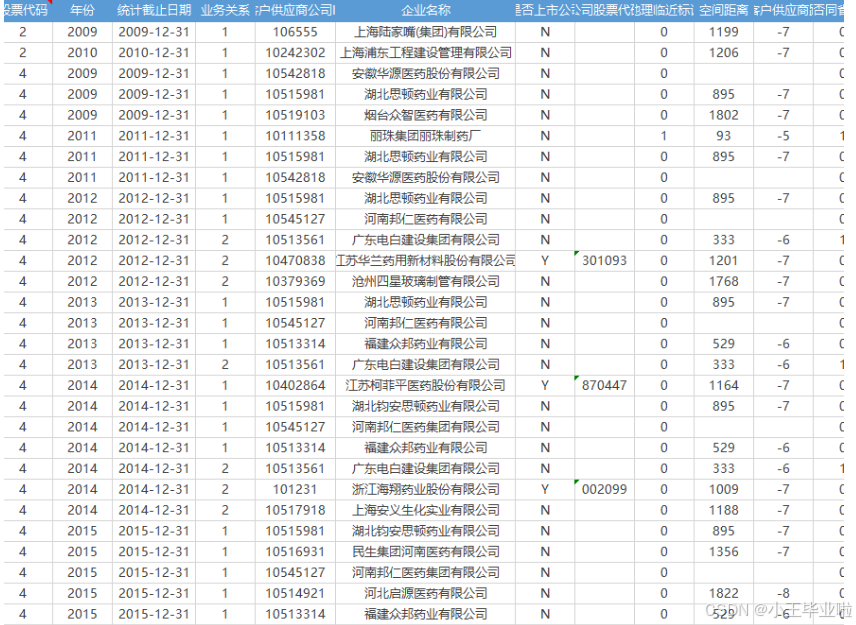Image resolution: width=856 pixels, height=625 pixels.
Task: Select the stock code cell 002099
Action: 604,490
